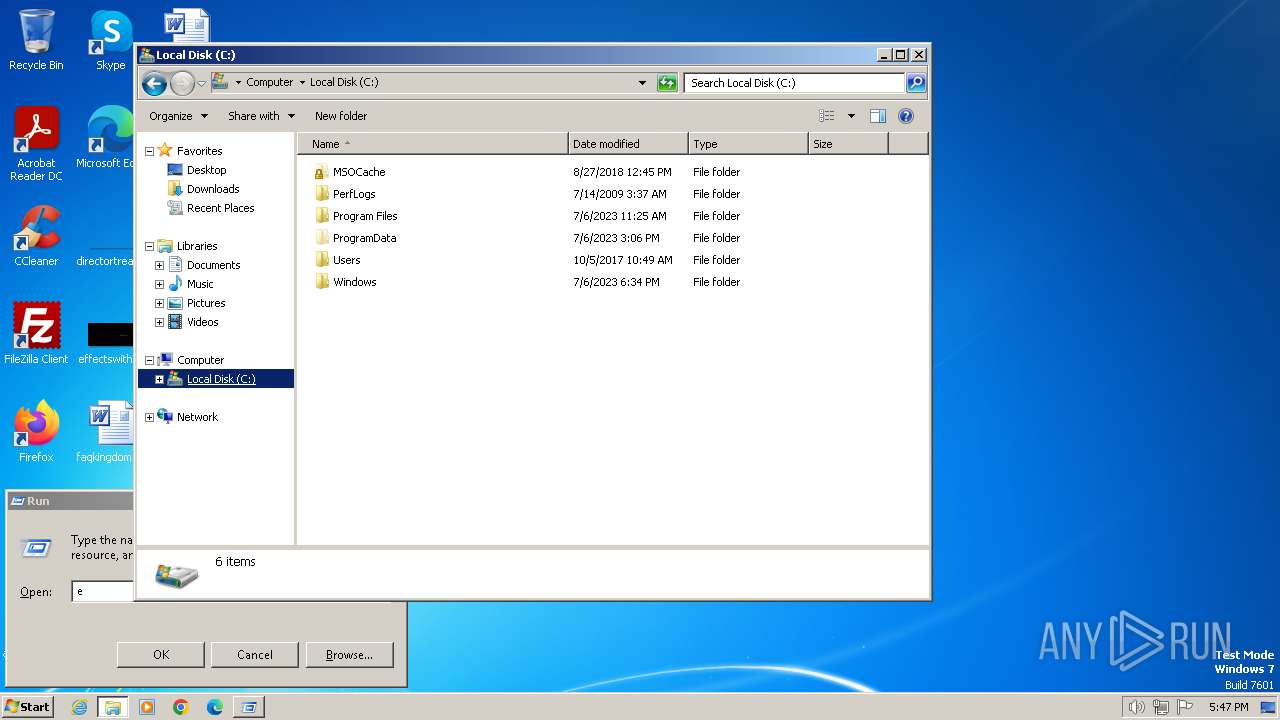Launch Chrome from the taskbar
1280x720 pixels.
(181, 707)
